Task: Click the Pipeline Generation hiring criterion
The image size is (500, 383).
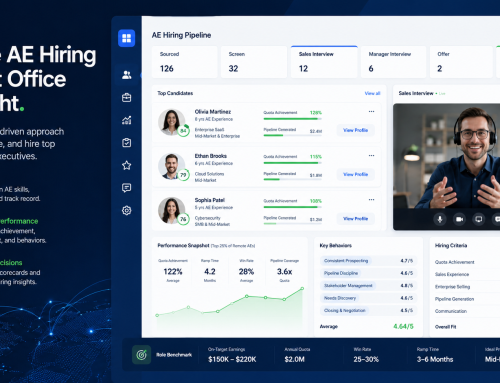Action: [454, 299]
